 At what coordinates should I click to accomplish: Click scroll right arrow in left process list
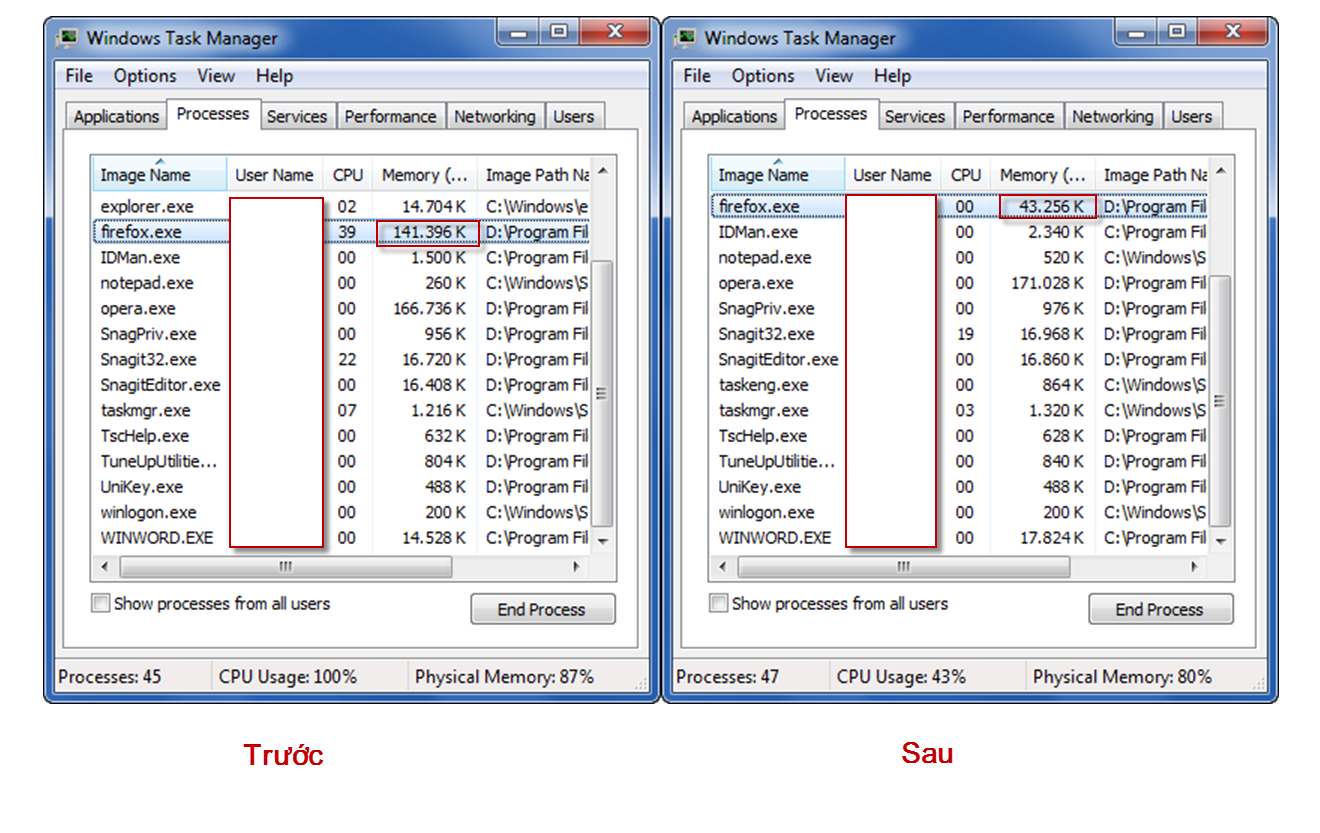577,567
